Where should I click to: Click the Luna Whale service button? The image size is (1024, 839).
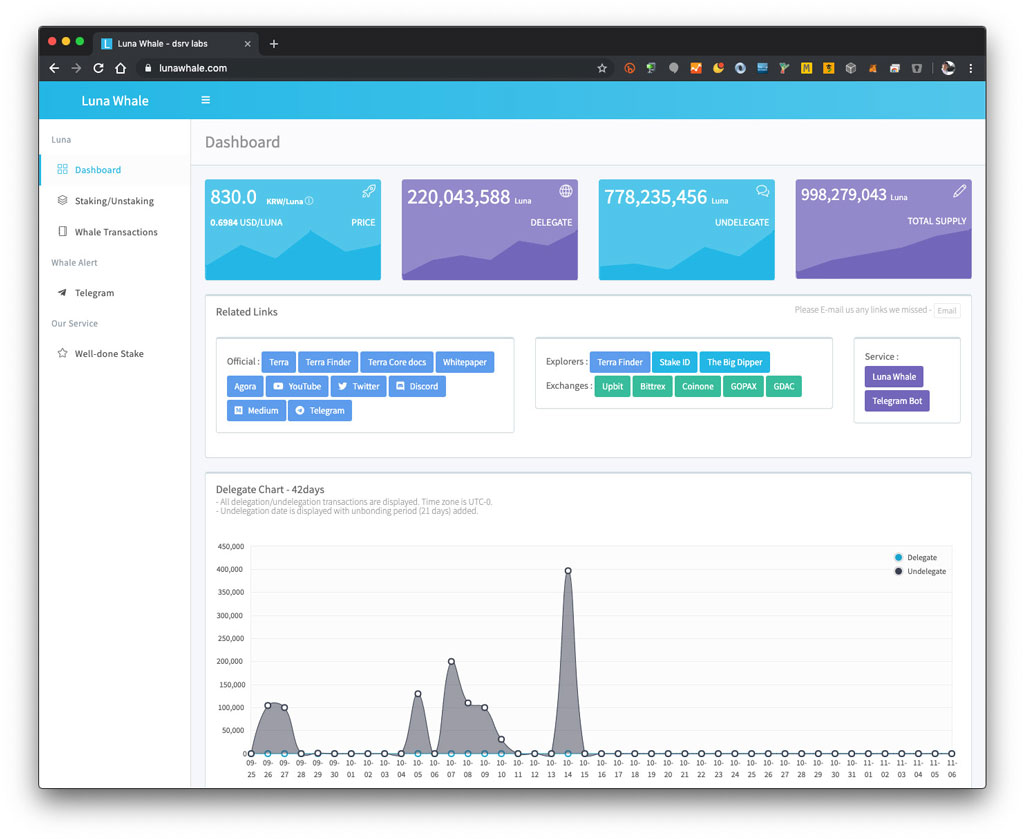pos(894,377)
